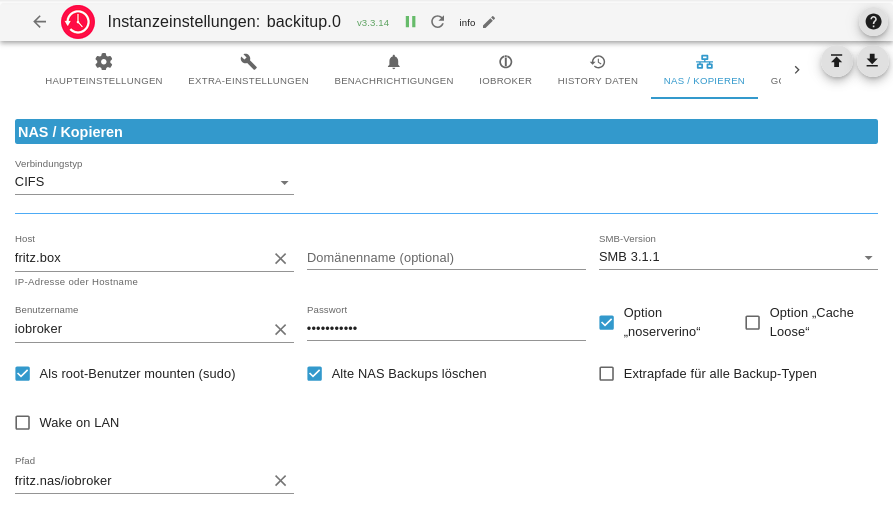Screen dimensions: 893x513
Task: Click the restart instance refresh icon
Action: coord(438,21)
